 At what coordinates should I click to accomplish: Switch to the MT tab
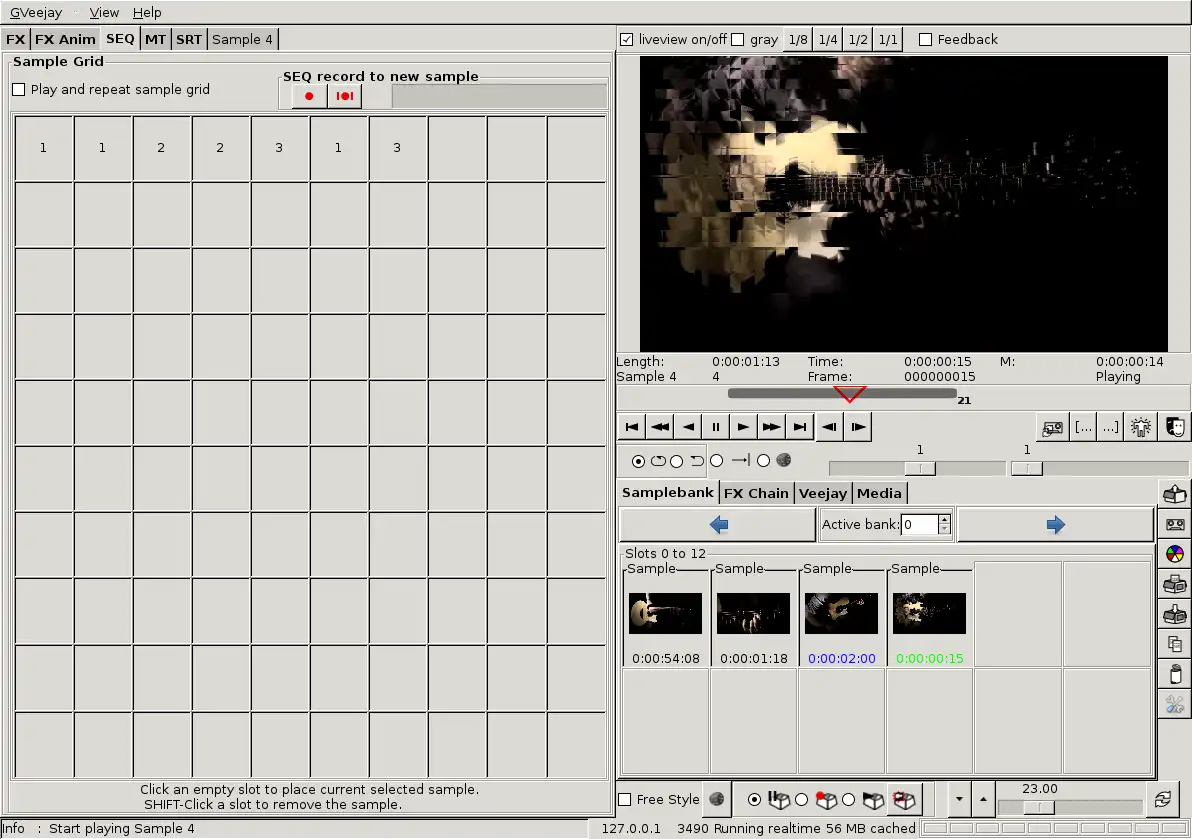point(155,40)
